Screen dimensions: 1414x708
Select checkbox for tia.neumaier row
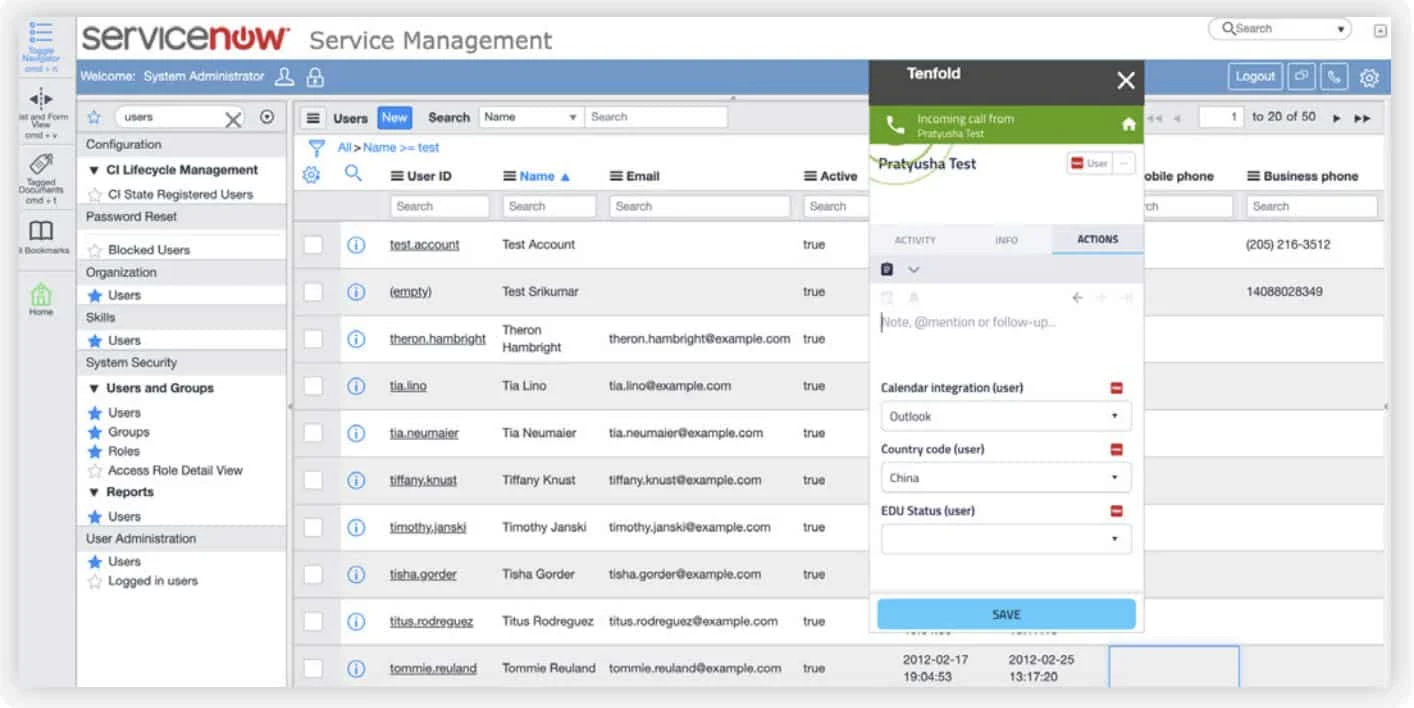click(314, 432)
